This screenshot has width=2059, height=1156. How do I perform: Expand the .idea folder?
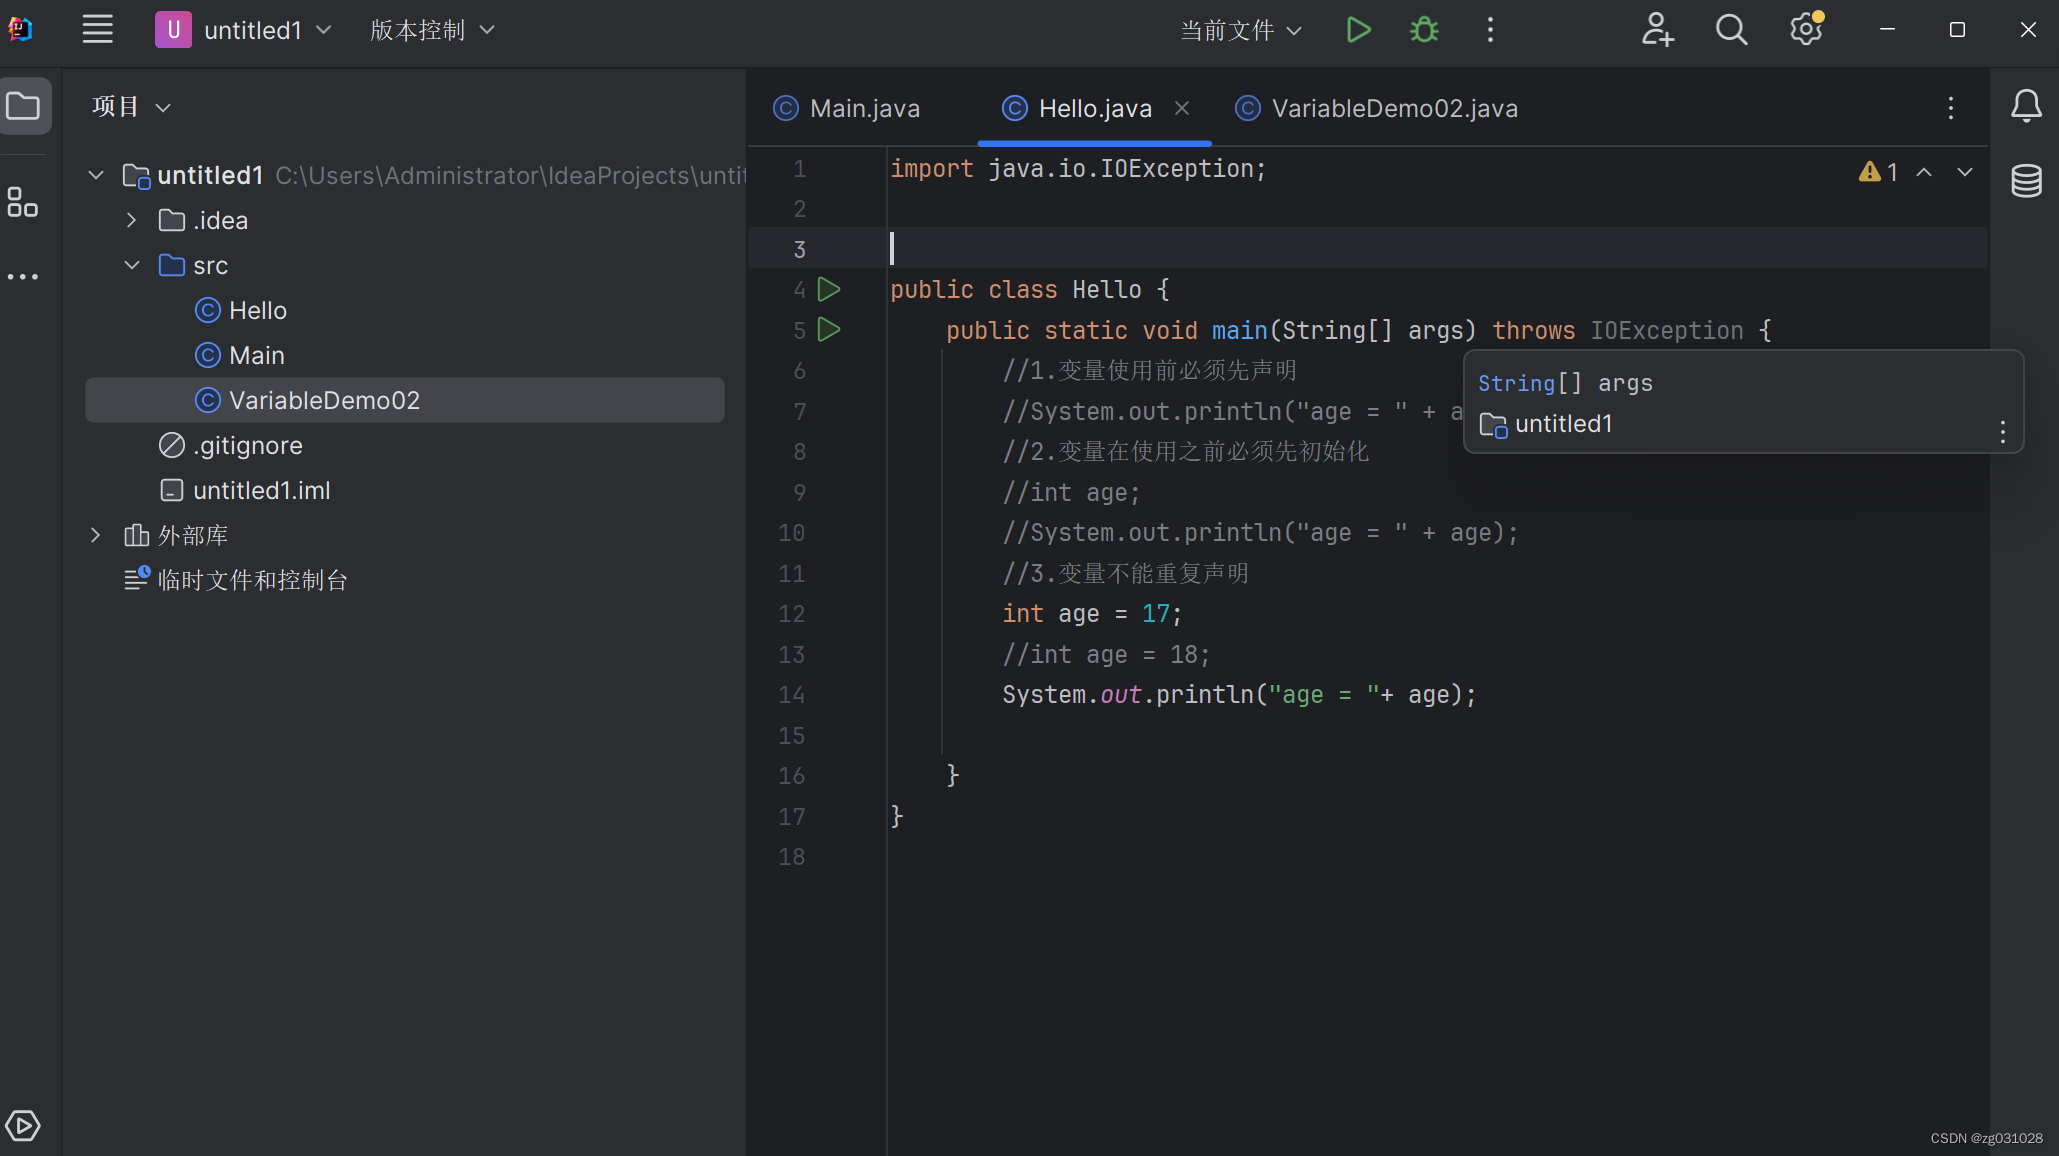pos(131,220)
